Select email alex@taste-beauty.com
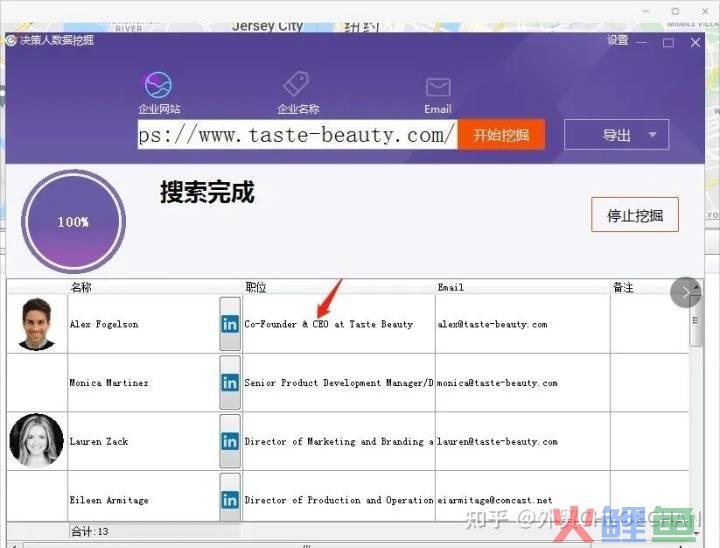720x548 pixels. click(x=523, y=324)
